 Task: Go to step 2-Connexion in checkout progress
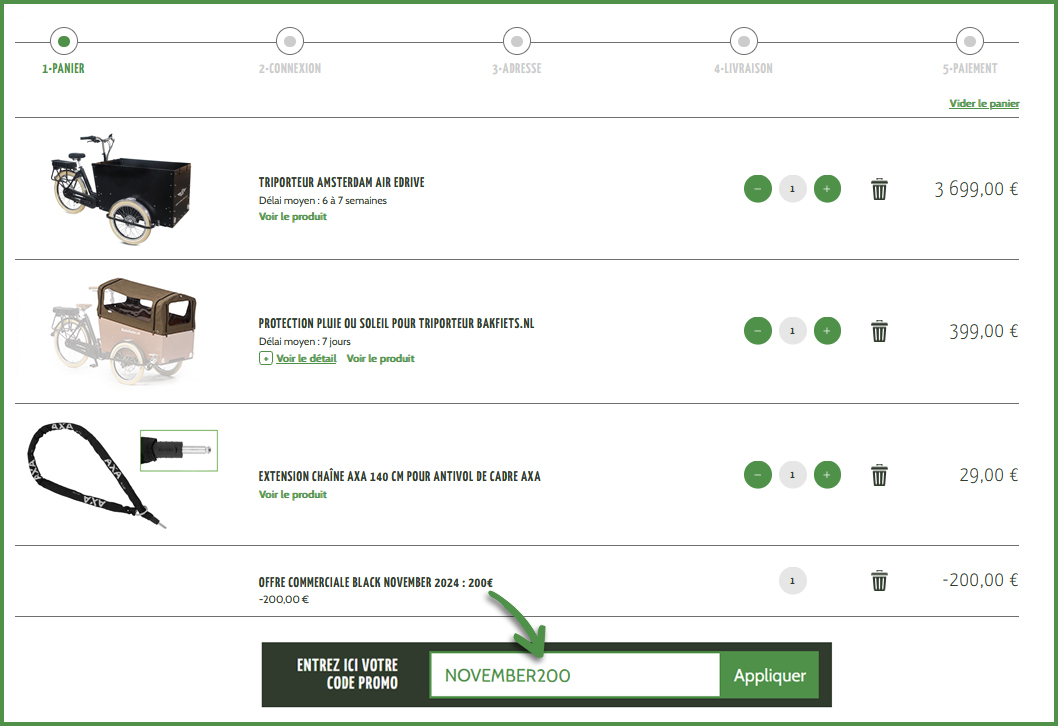(x=289, y=42)
